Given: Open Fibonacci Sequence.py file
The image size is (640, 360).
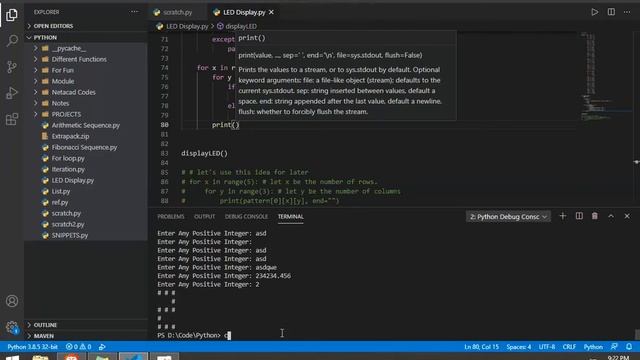Looking at the screenshot, I should click(x=86, y=147).
